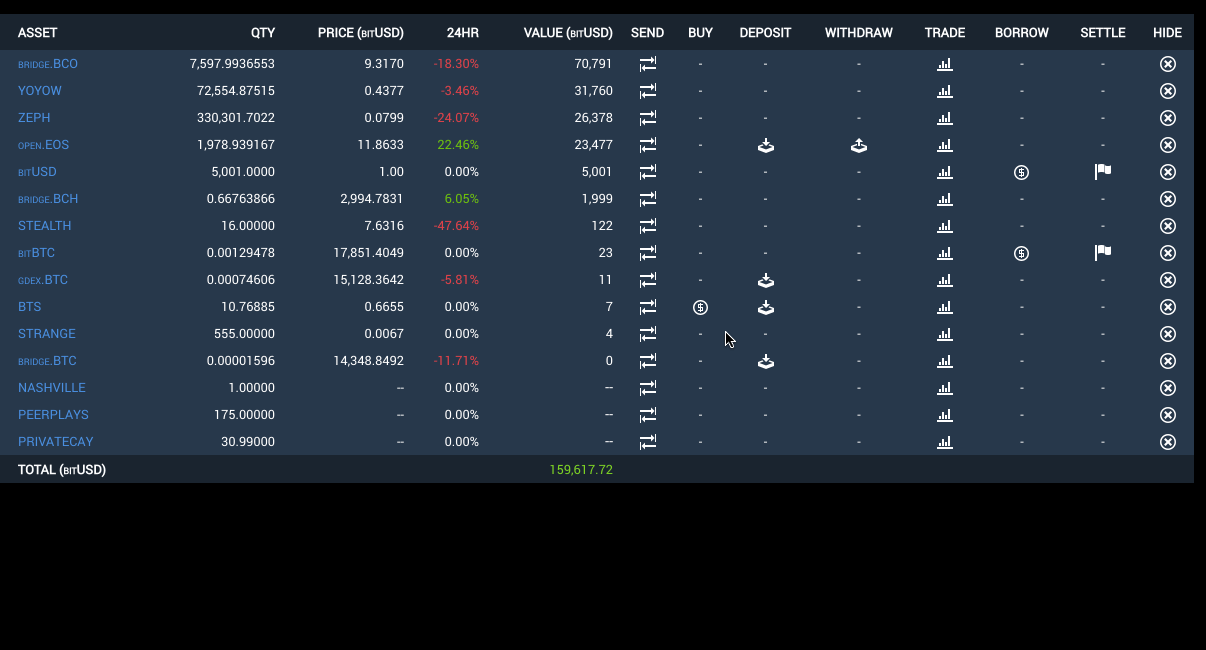Open the PEERPLAYS asset link
1206x650 pixels.
[53, 415]
